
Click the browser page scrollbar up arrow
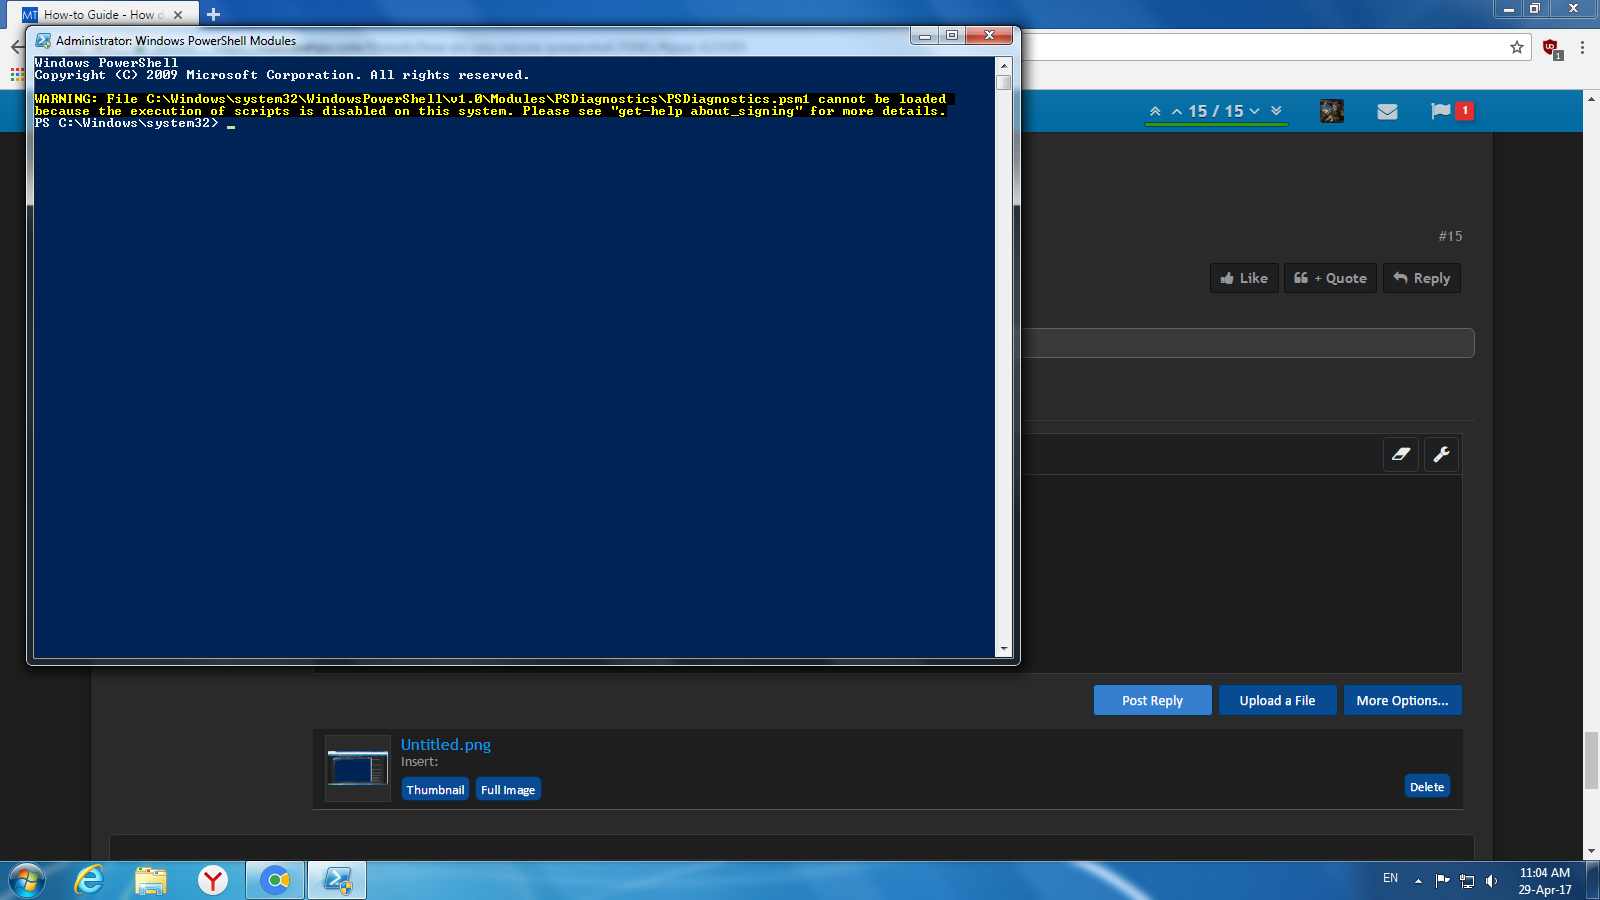tap(1591, 99)
